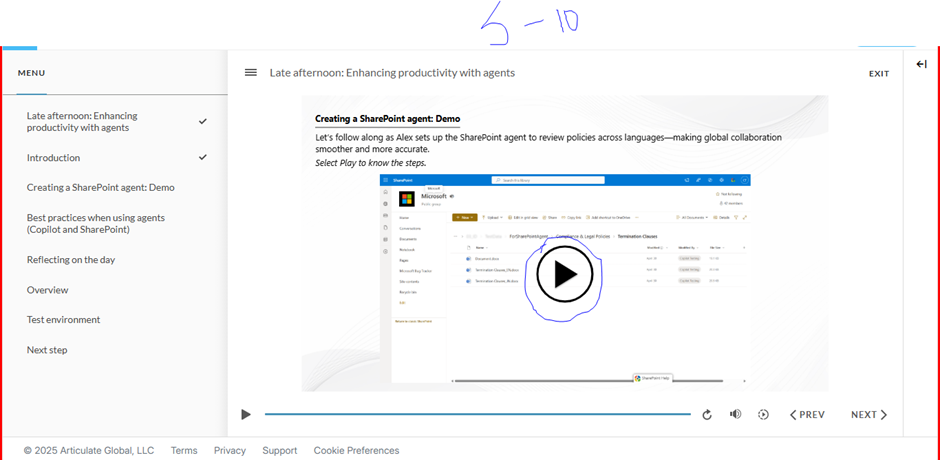Open Cookie Preferences in footer
Image resolution: width=940 pixels, height=460 pixels.
point(356,450)
